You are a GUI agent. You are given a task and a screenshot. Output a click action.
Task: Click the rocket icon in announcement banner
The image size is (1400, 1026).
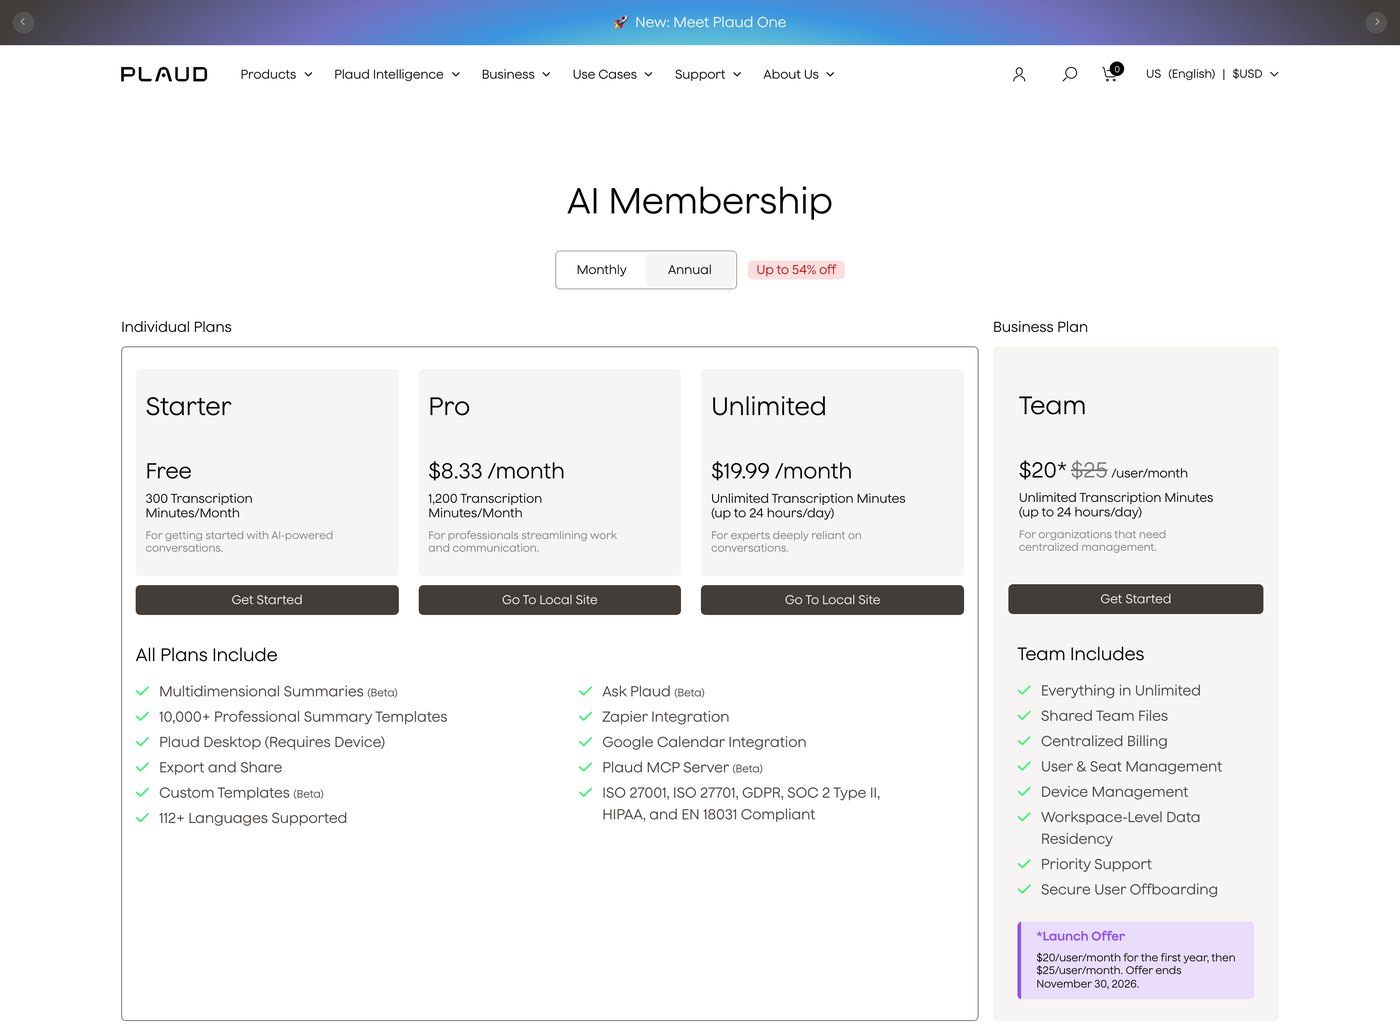pos(621,22)
